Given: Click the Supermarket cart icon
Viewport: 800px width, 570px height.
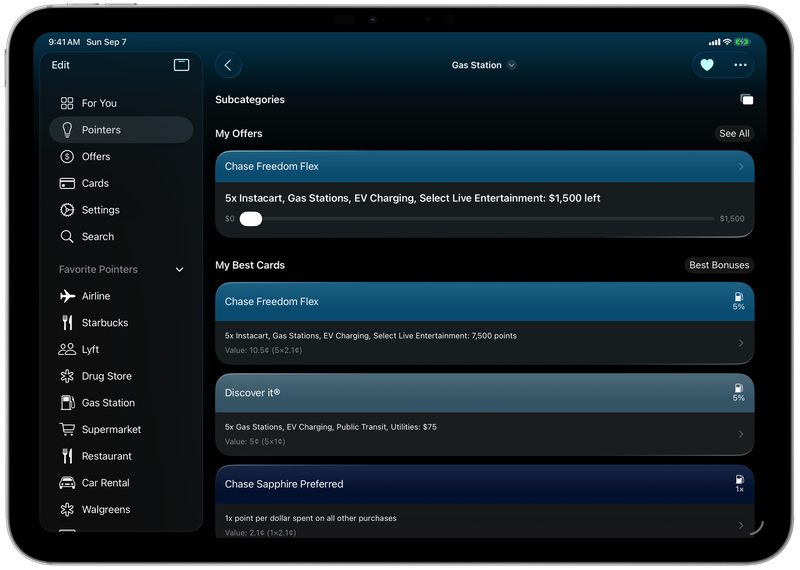Looking at the screenshot, I should (67, 429).
